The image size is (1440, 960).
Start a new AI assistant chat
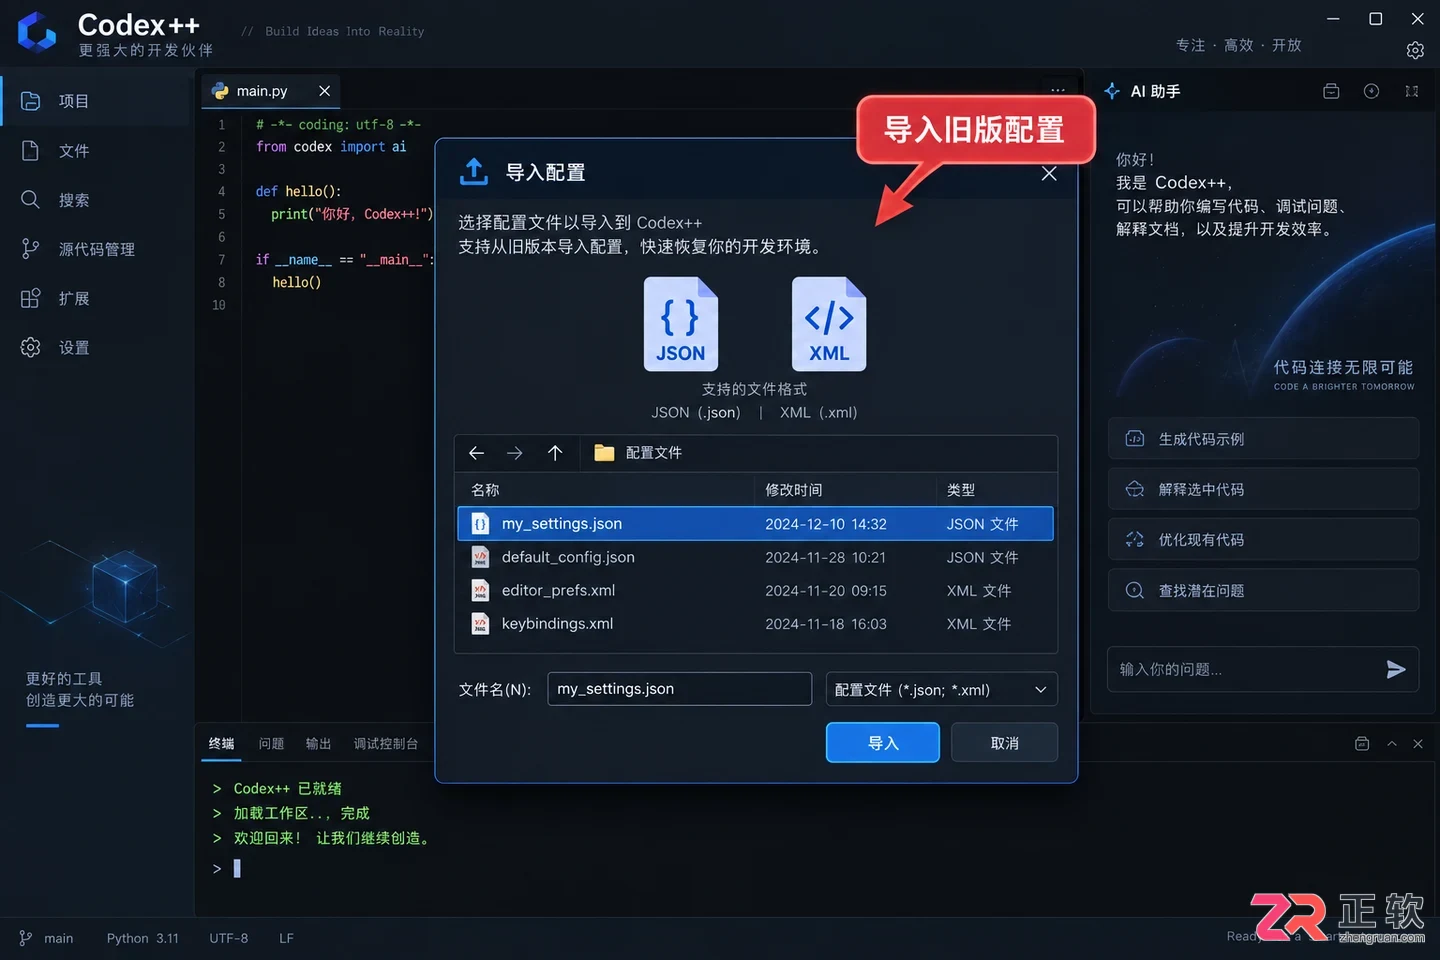[x=1372, y=91]
